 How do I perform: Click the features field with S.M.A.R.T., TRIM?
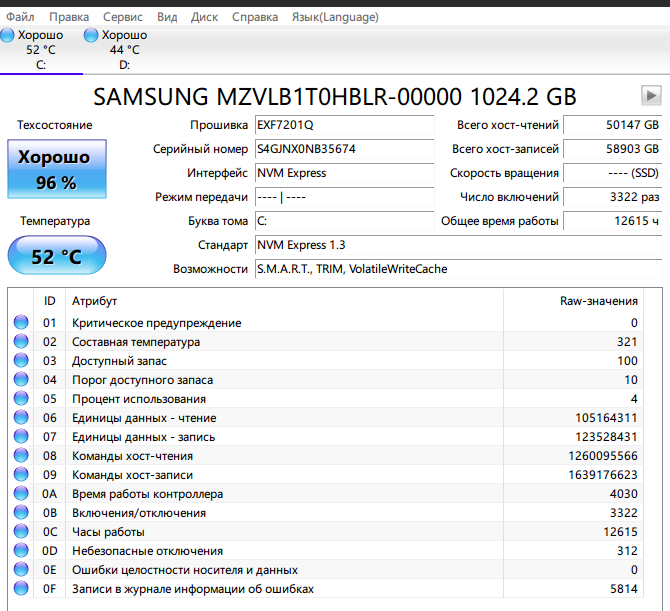[458, 269]
